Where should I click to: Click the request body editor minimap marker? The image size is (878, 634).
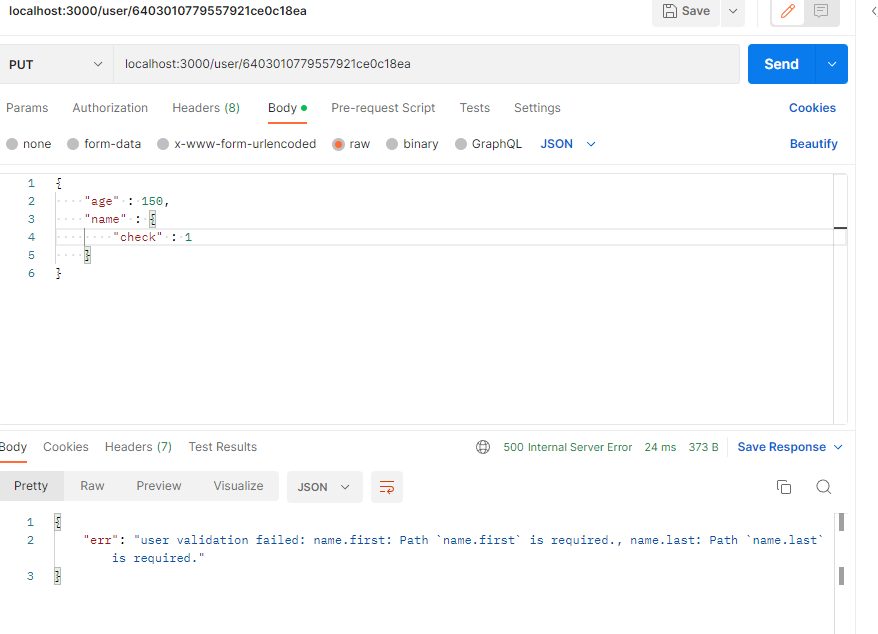tap(840, 228)
